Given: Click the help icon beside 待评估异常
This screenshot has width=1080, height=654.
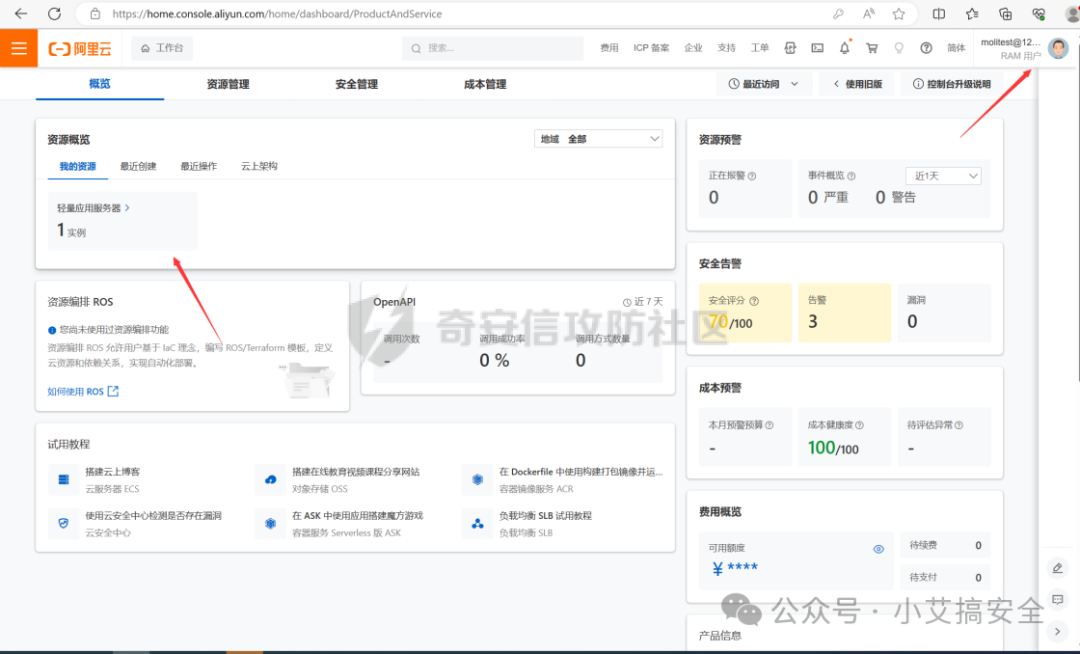Looking at the screenshot, I should click(959, 425).
